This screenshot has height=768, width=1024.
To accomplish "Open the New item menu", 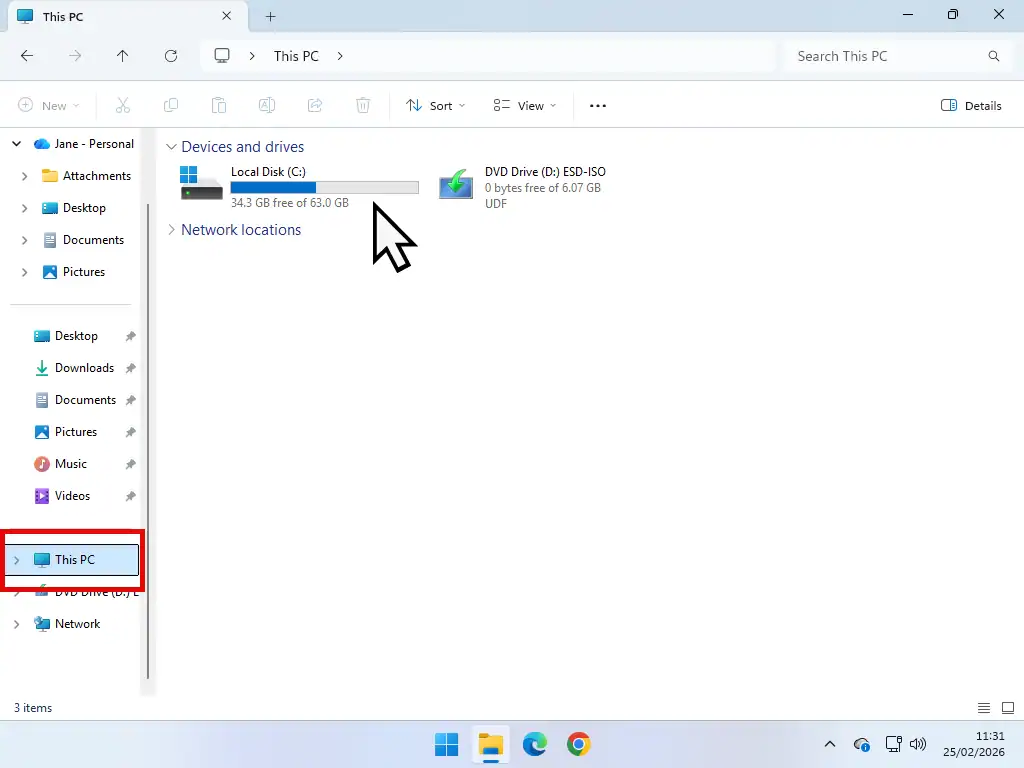I will click(x=48, y=105).
